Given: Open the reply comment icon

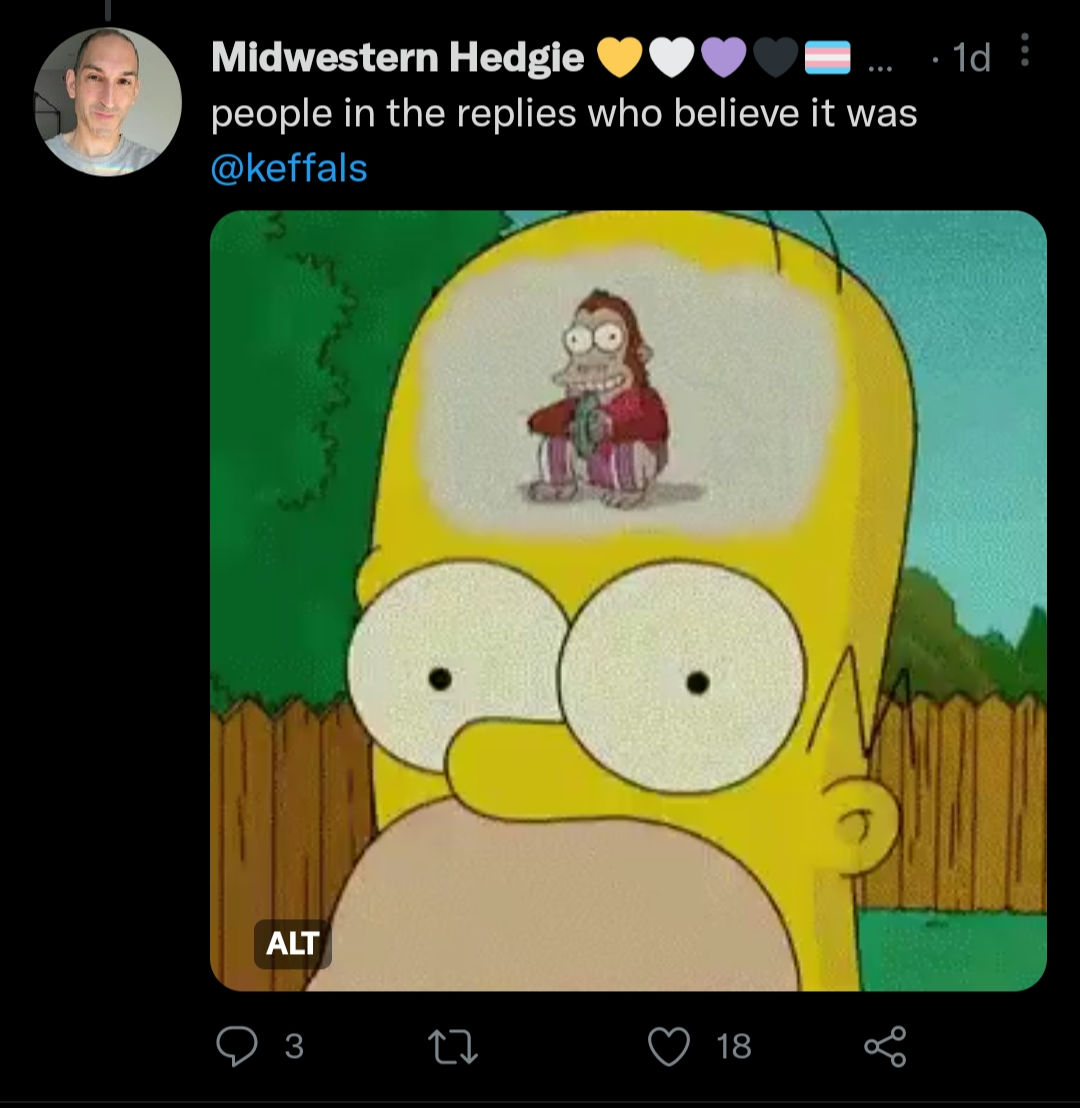Looking at the screenshot, I should pyautogui.click(x=237, y=1046).
